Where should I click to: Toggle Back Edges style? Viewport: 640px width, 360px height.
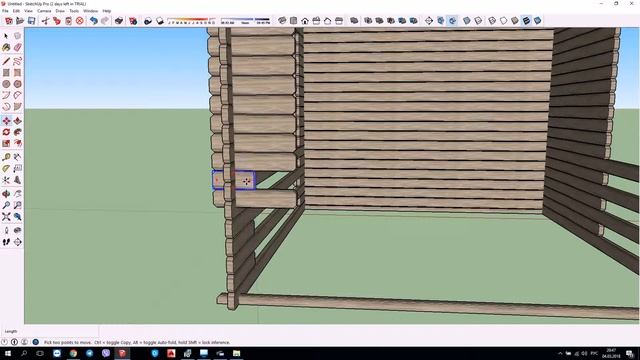coord(478,21)
